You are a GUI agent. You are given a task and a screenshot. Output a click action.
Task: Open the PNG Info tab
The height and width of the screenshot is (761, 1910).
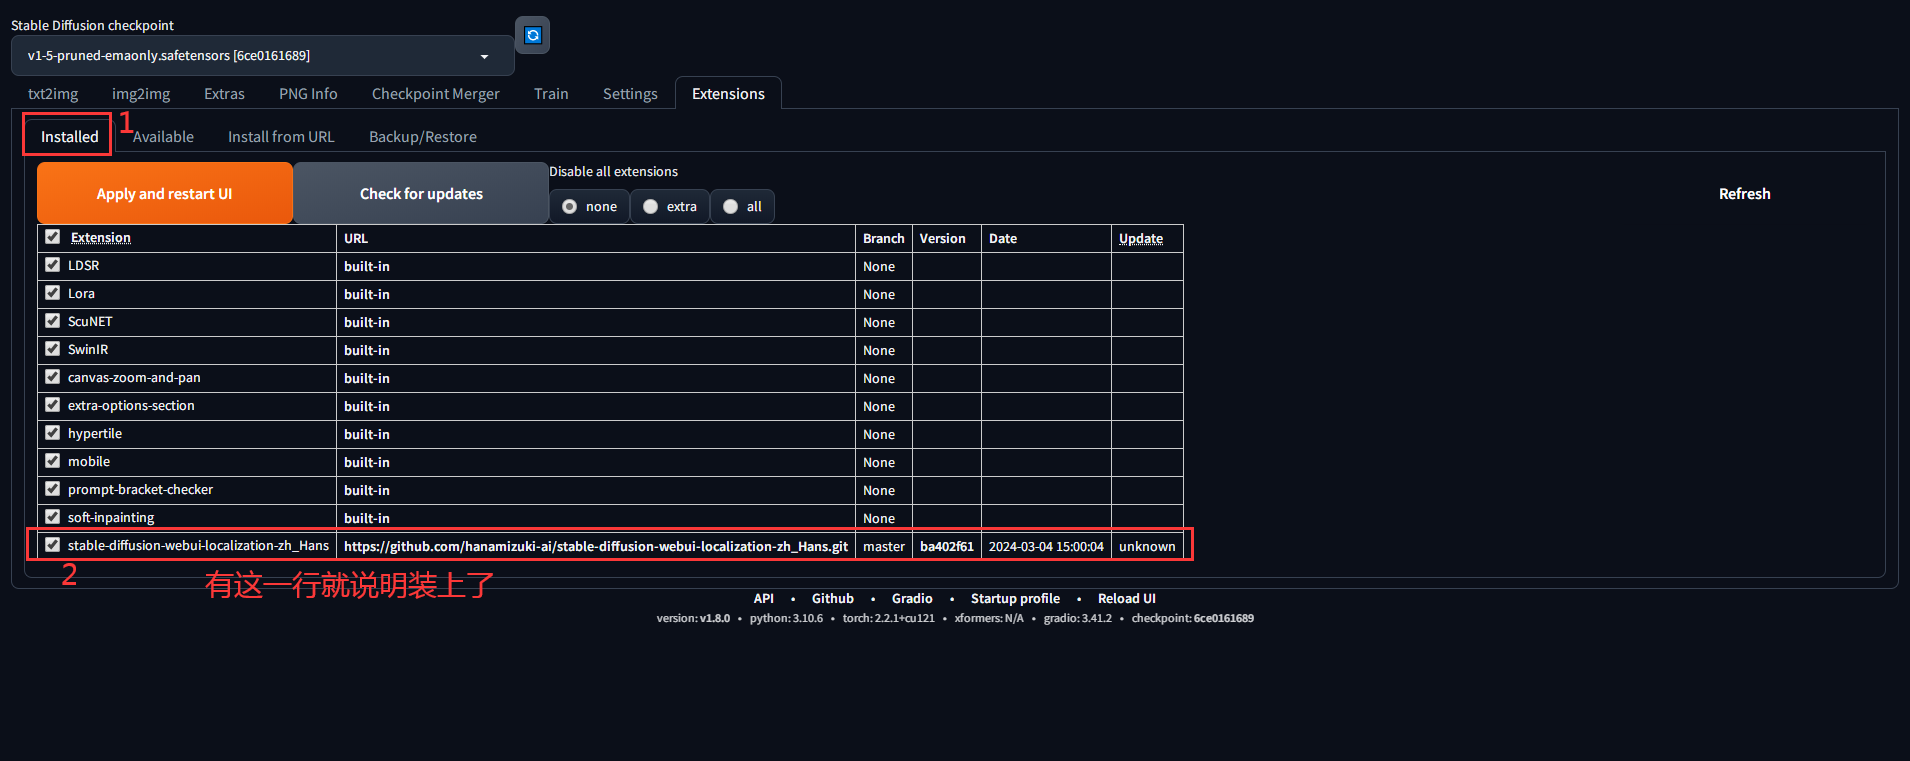pos(308,94)
